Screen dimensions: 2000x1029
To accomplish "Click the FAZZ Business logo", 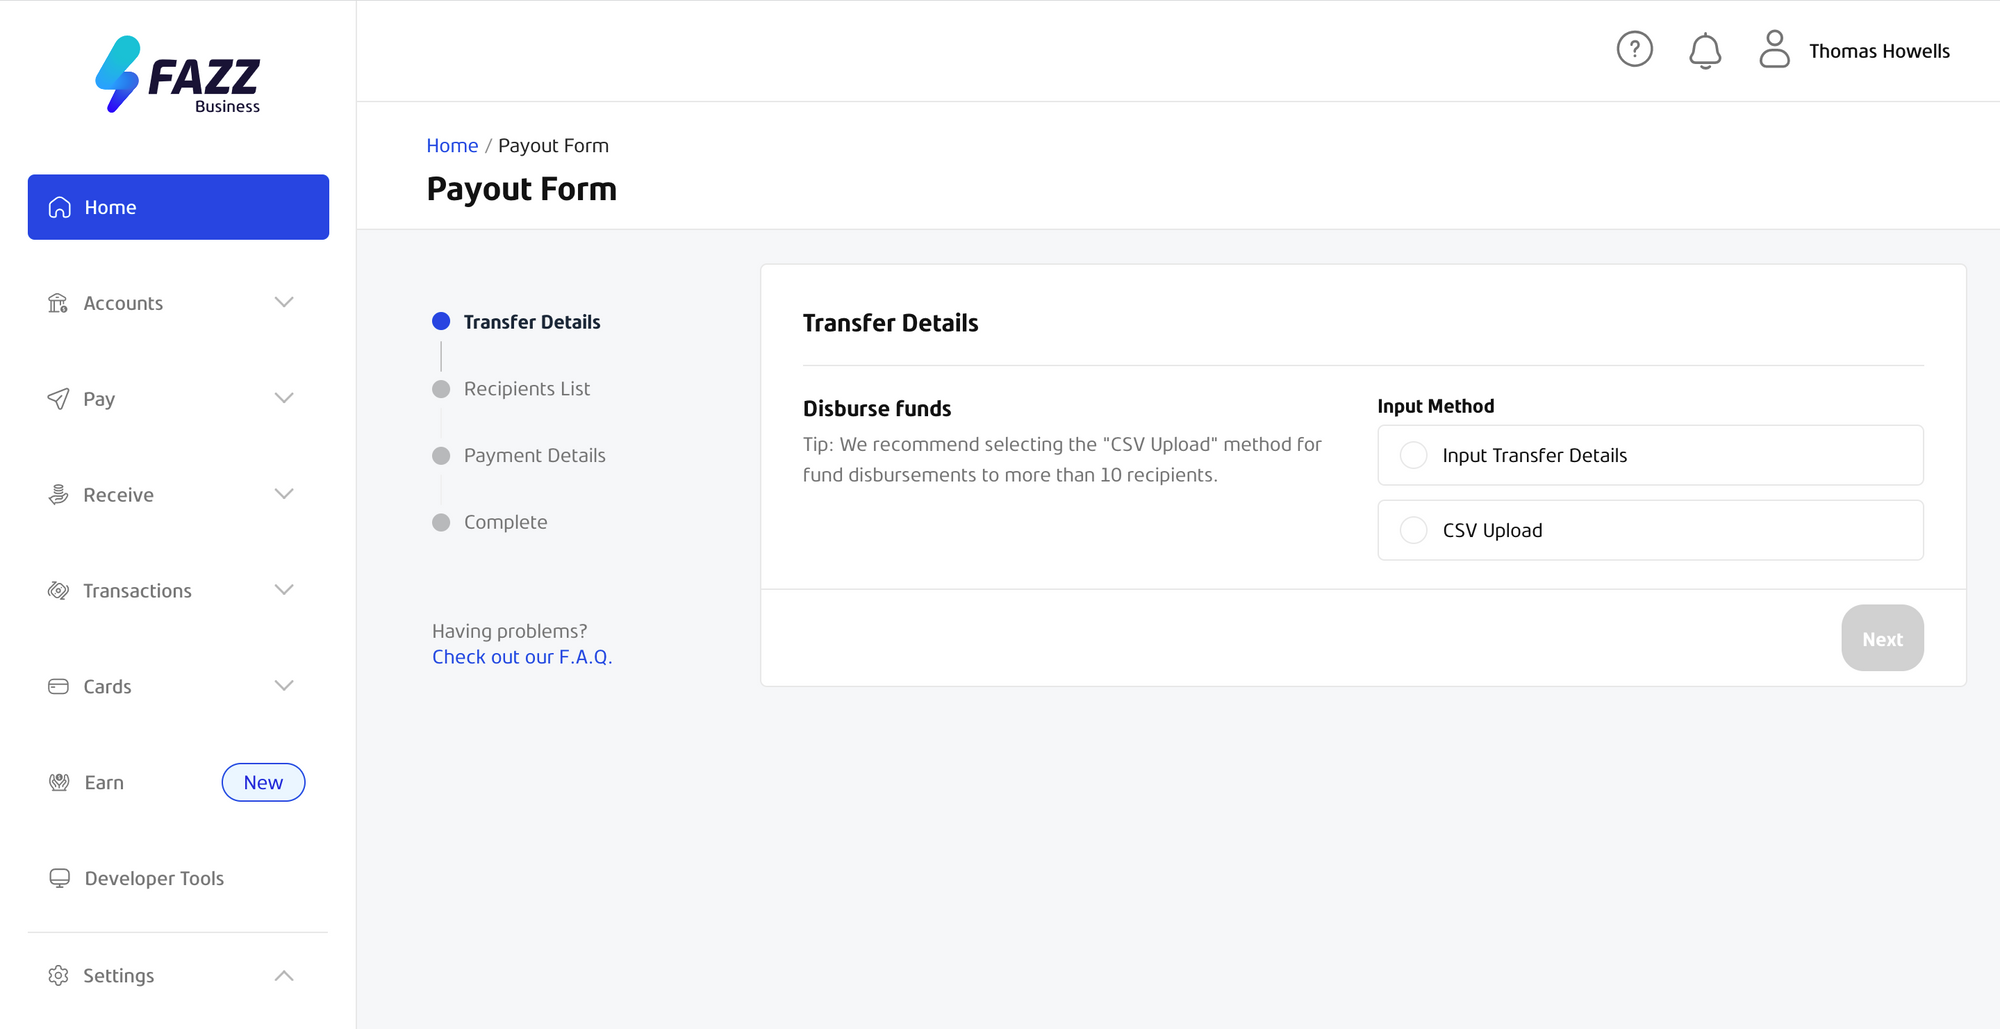I will (178, 75).
